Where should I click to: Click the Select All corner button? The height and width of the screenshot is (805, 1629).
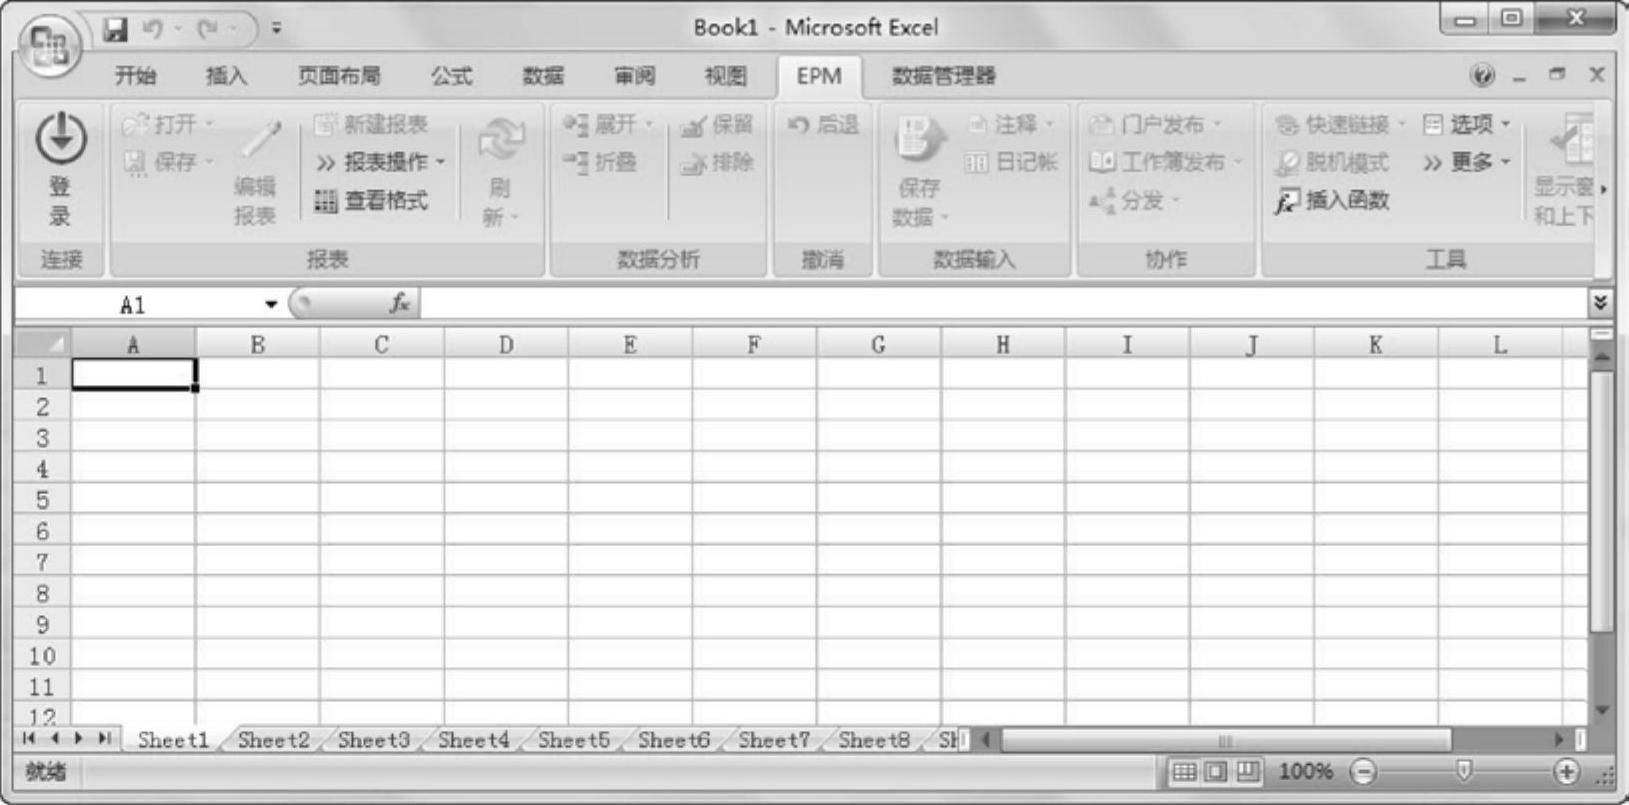click(43, 345)
